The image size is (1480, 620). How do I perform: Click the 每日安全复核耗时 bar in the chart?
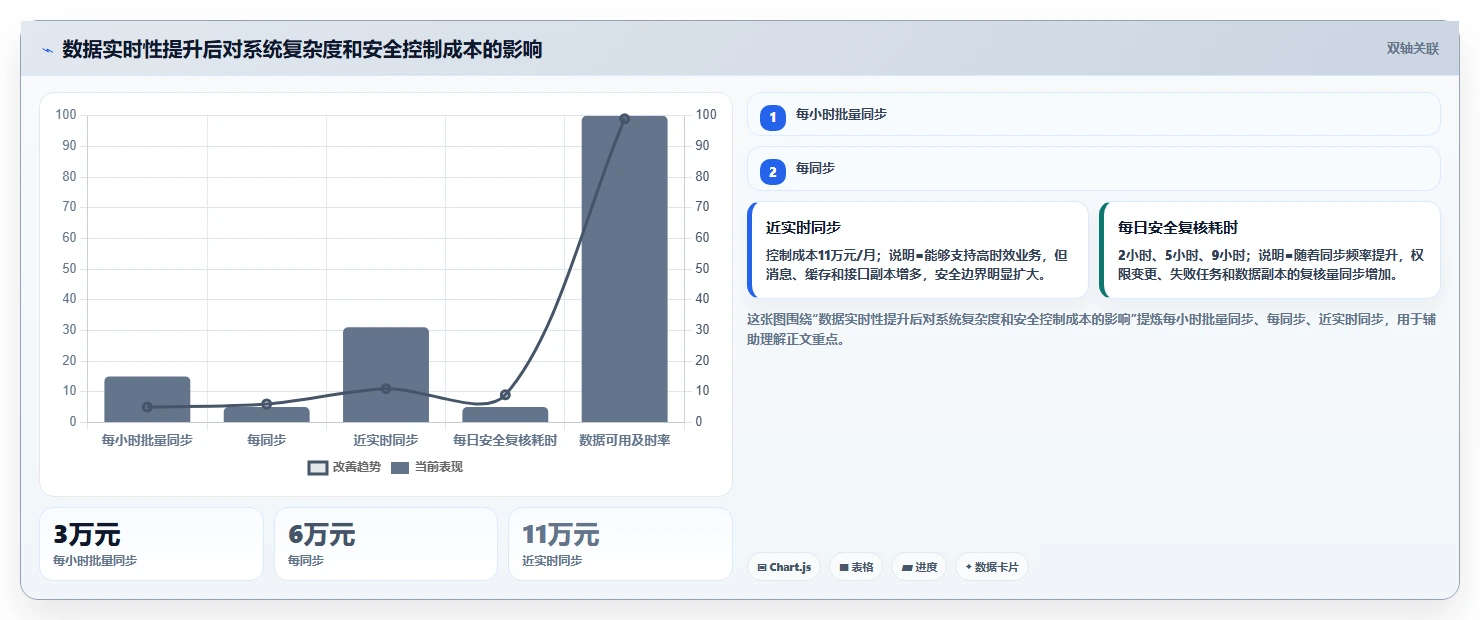[505, 414]
